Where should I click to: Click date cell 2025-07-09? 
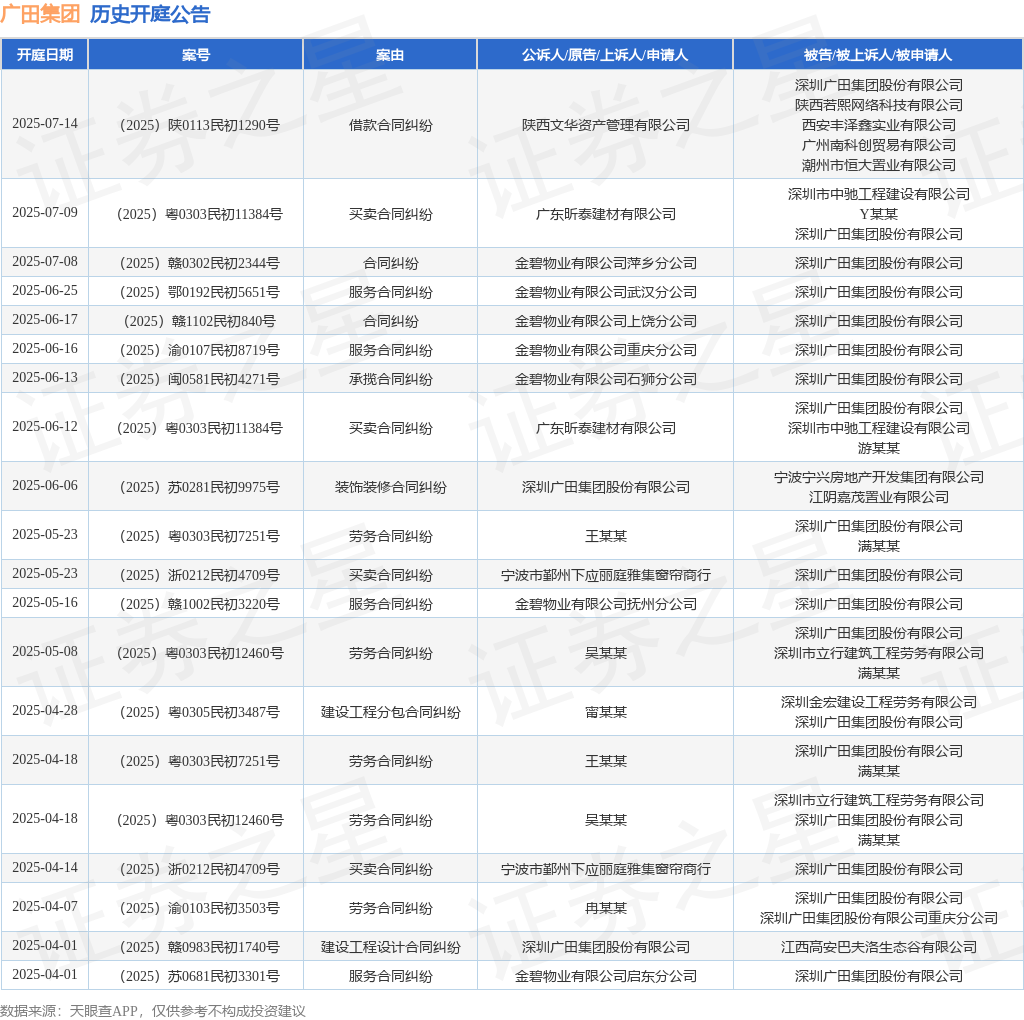[x=44, y=212]
